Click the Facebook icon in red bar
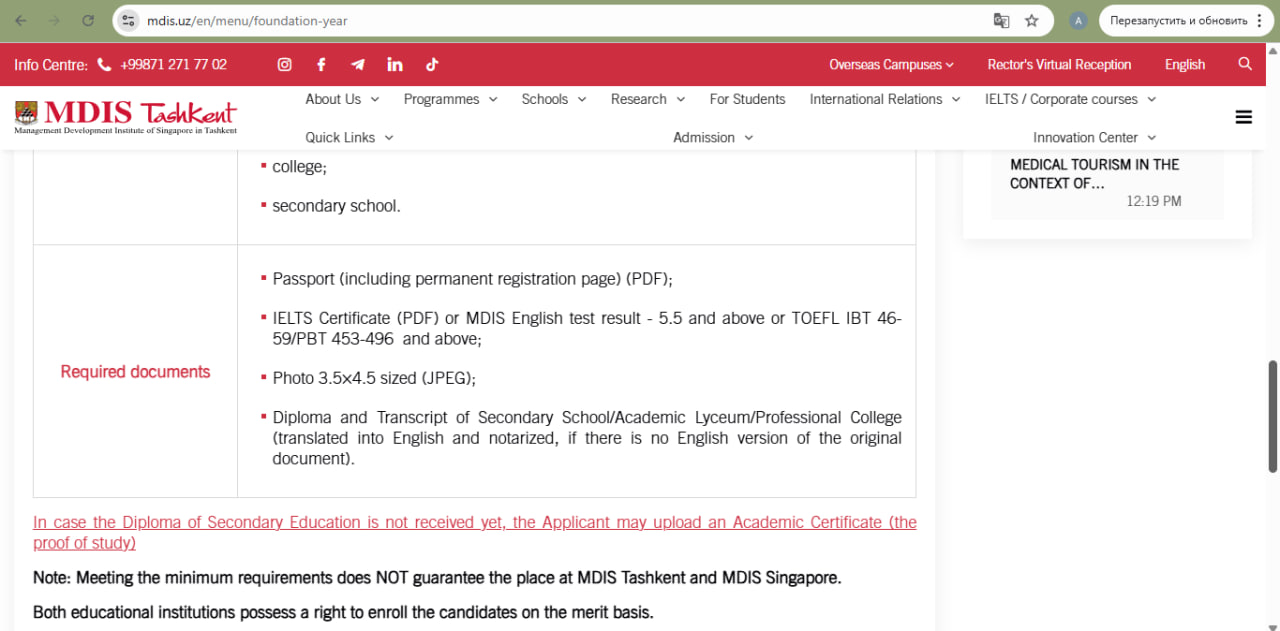Viewport: 1280px width, 631px height. (x=321, y=64)
